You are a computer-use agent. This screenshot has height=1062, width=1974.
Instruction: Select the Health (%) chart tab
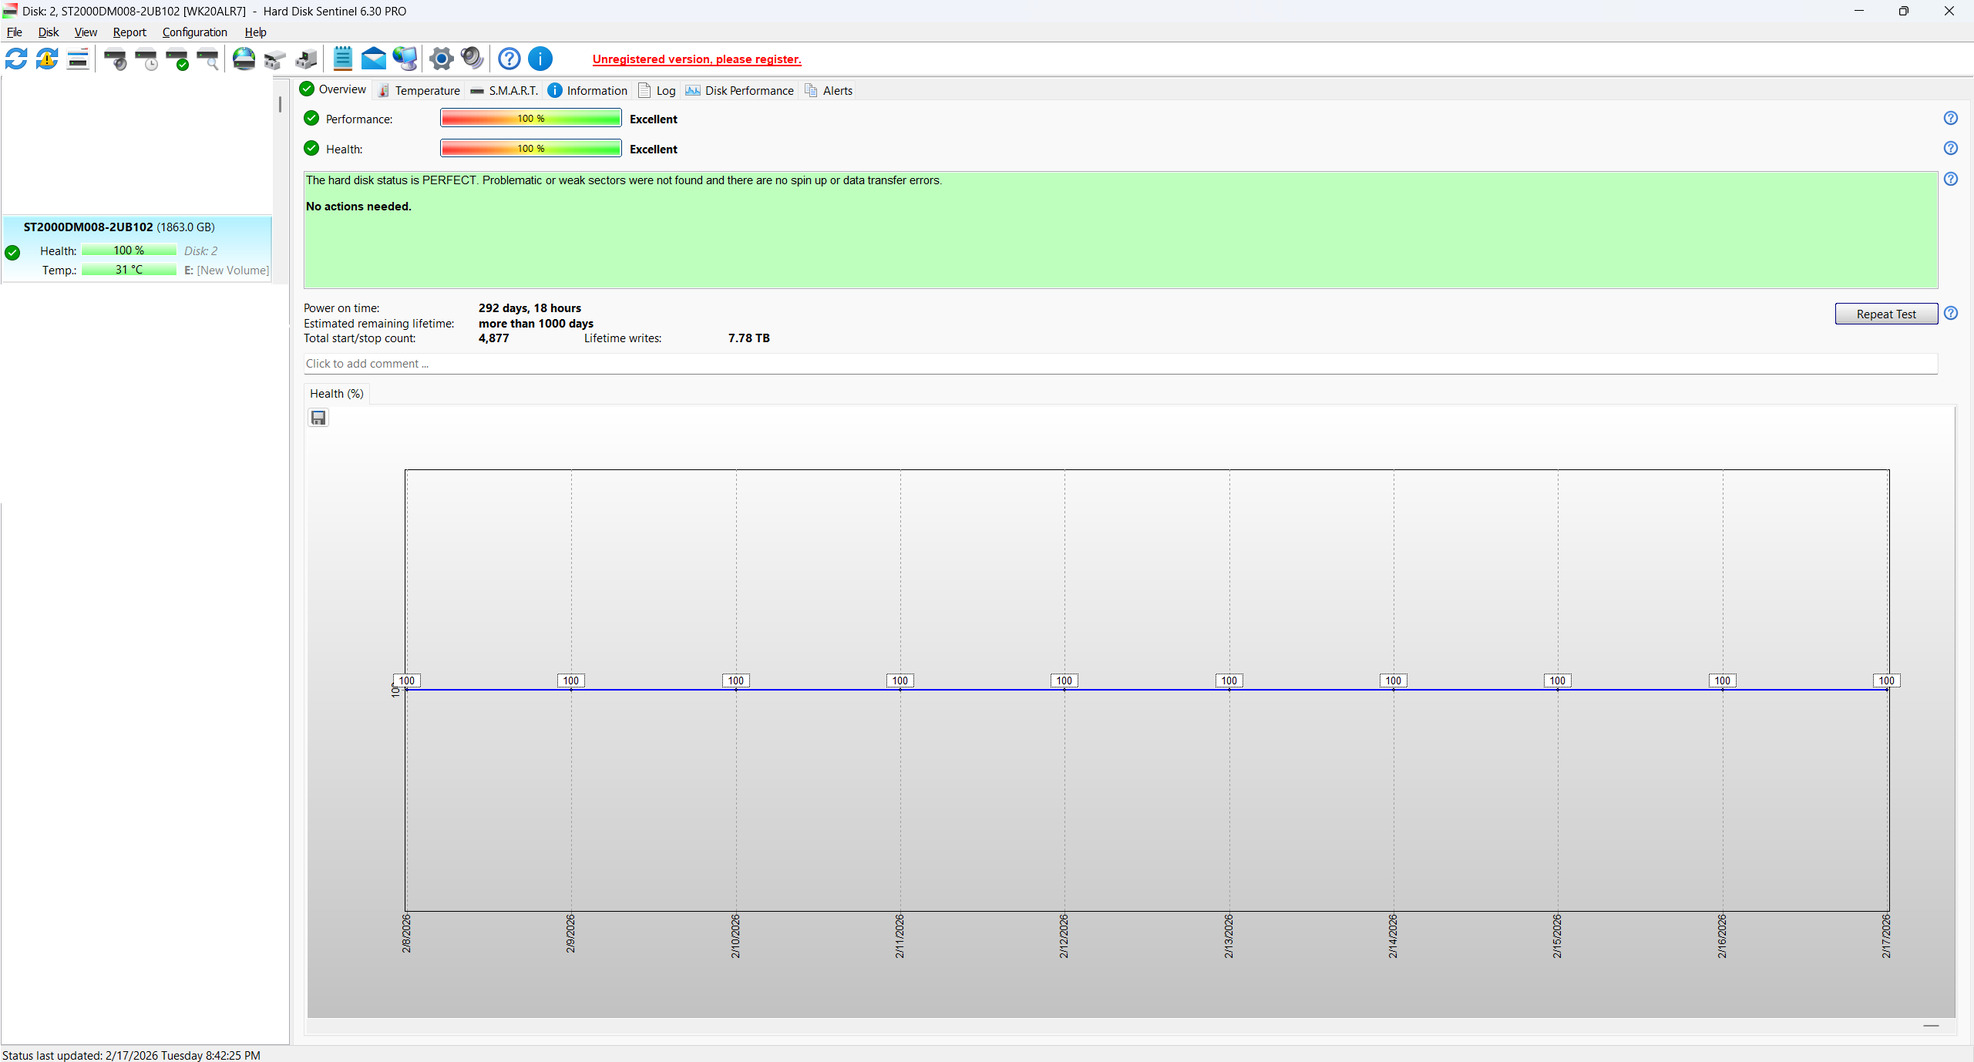point(336,394)
